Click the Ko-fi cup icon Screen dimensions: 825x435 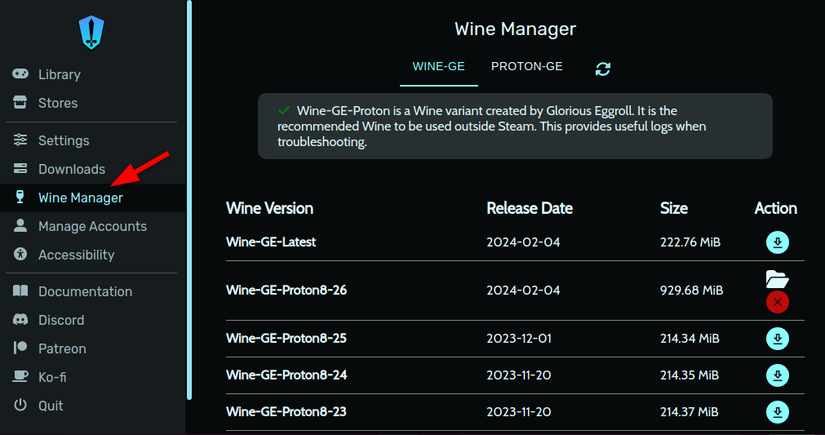click(x=20, y=376)
